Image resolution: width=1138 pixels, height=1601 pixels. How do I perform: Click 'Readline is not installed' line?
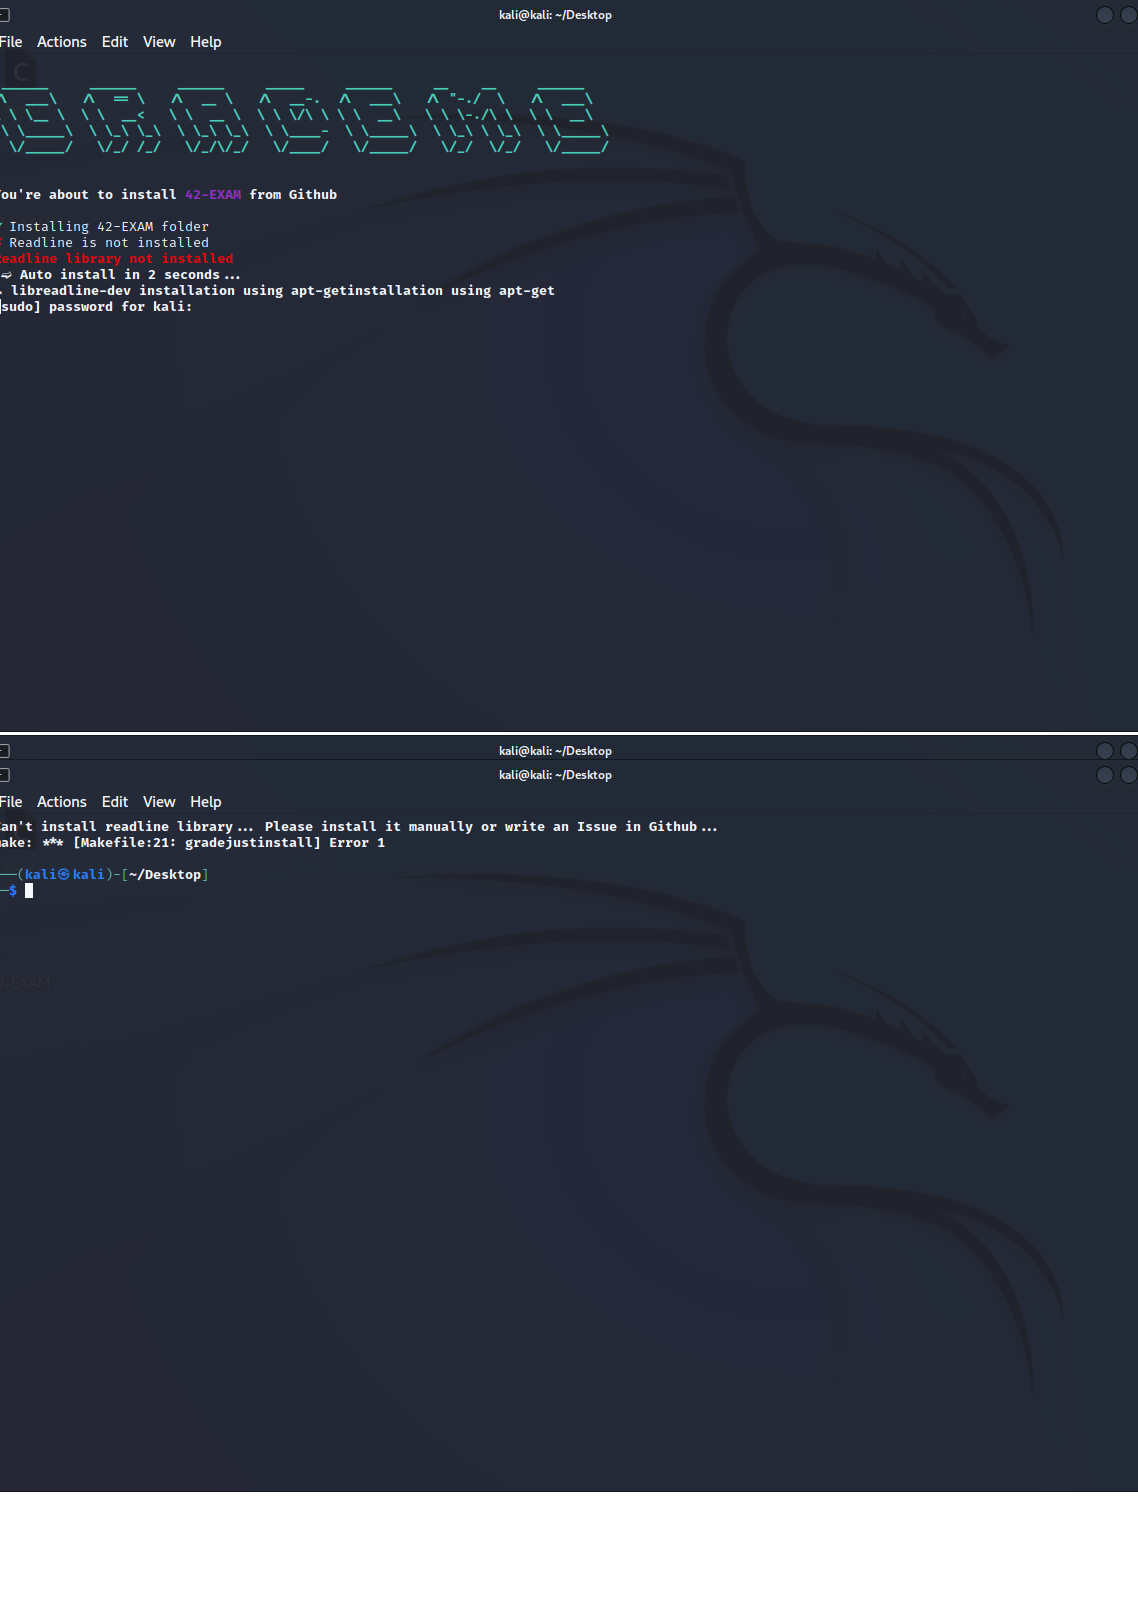(x=105, y=243)
